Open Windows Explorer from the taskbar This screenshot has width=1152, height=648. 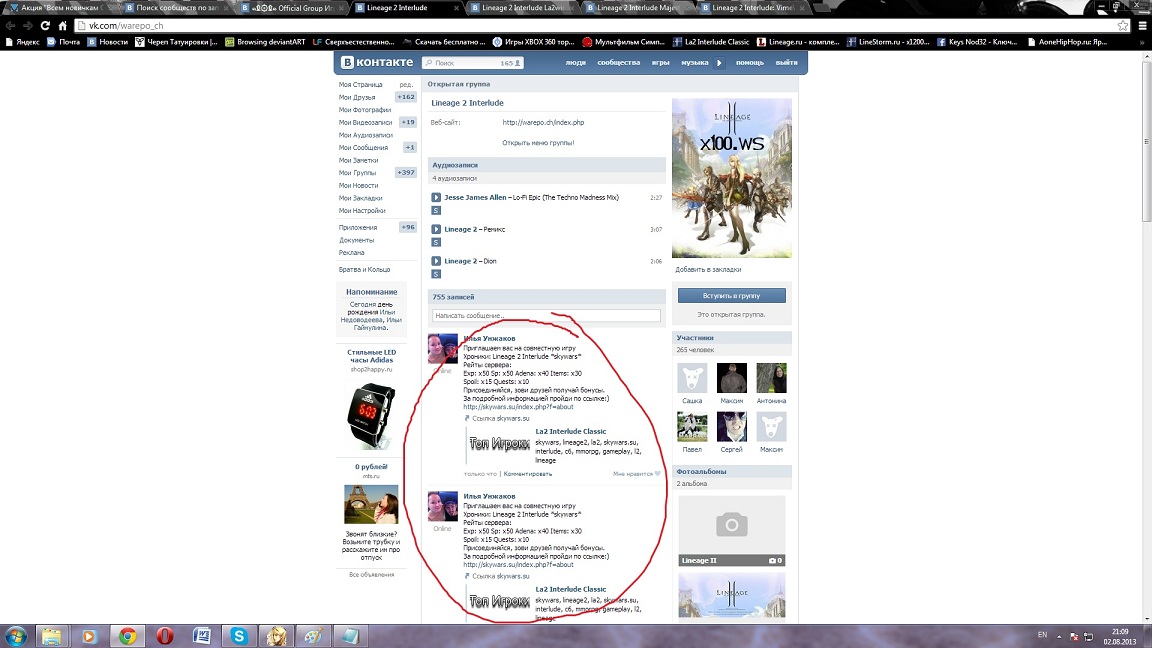[51, 636]
